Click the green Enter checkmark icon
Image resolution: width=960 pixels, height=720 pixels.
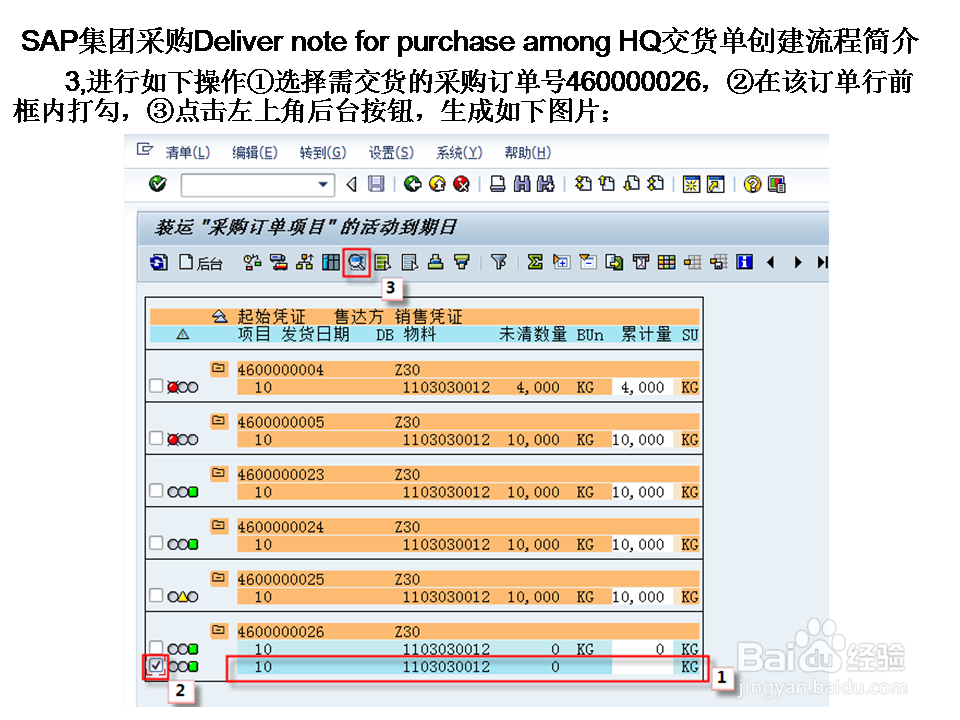click(157, 184)
